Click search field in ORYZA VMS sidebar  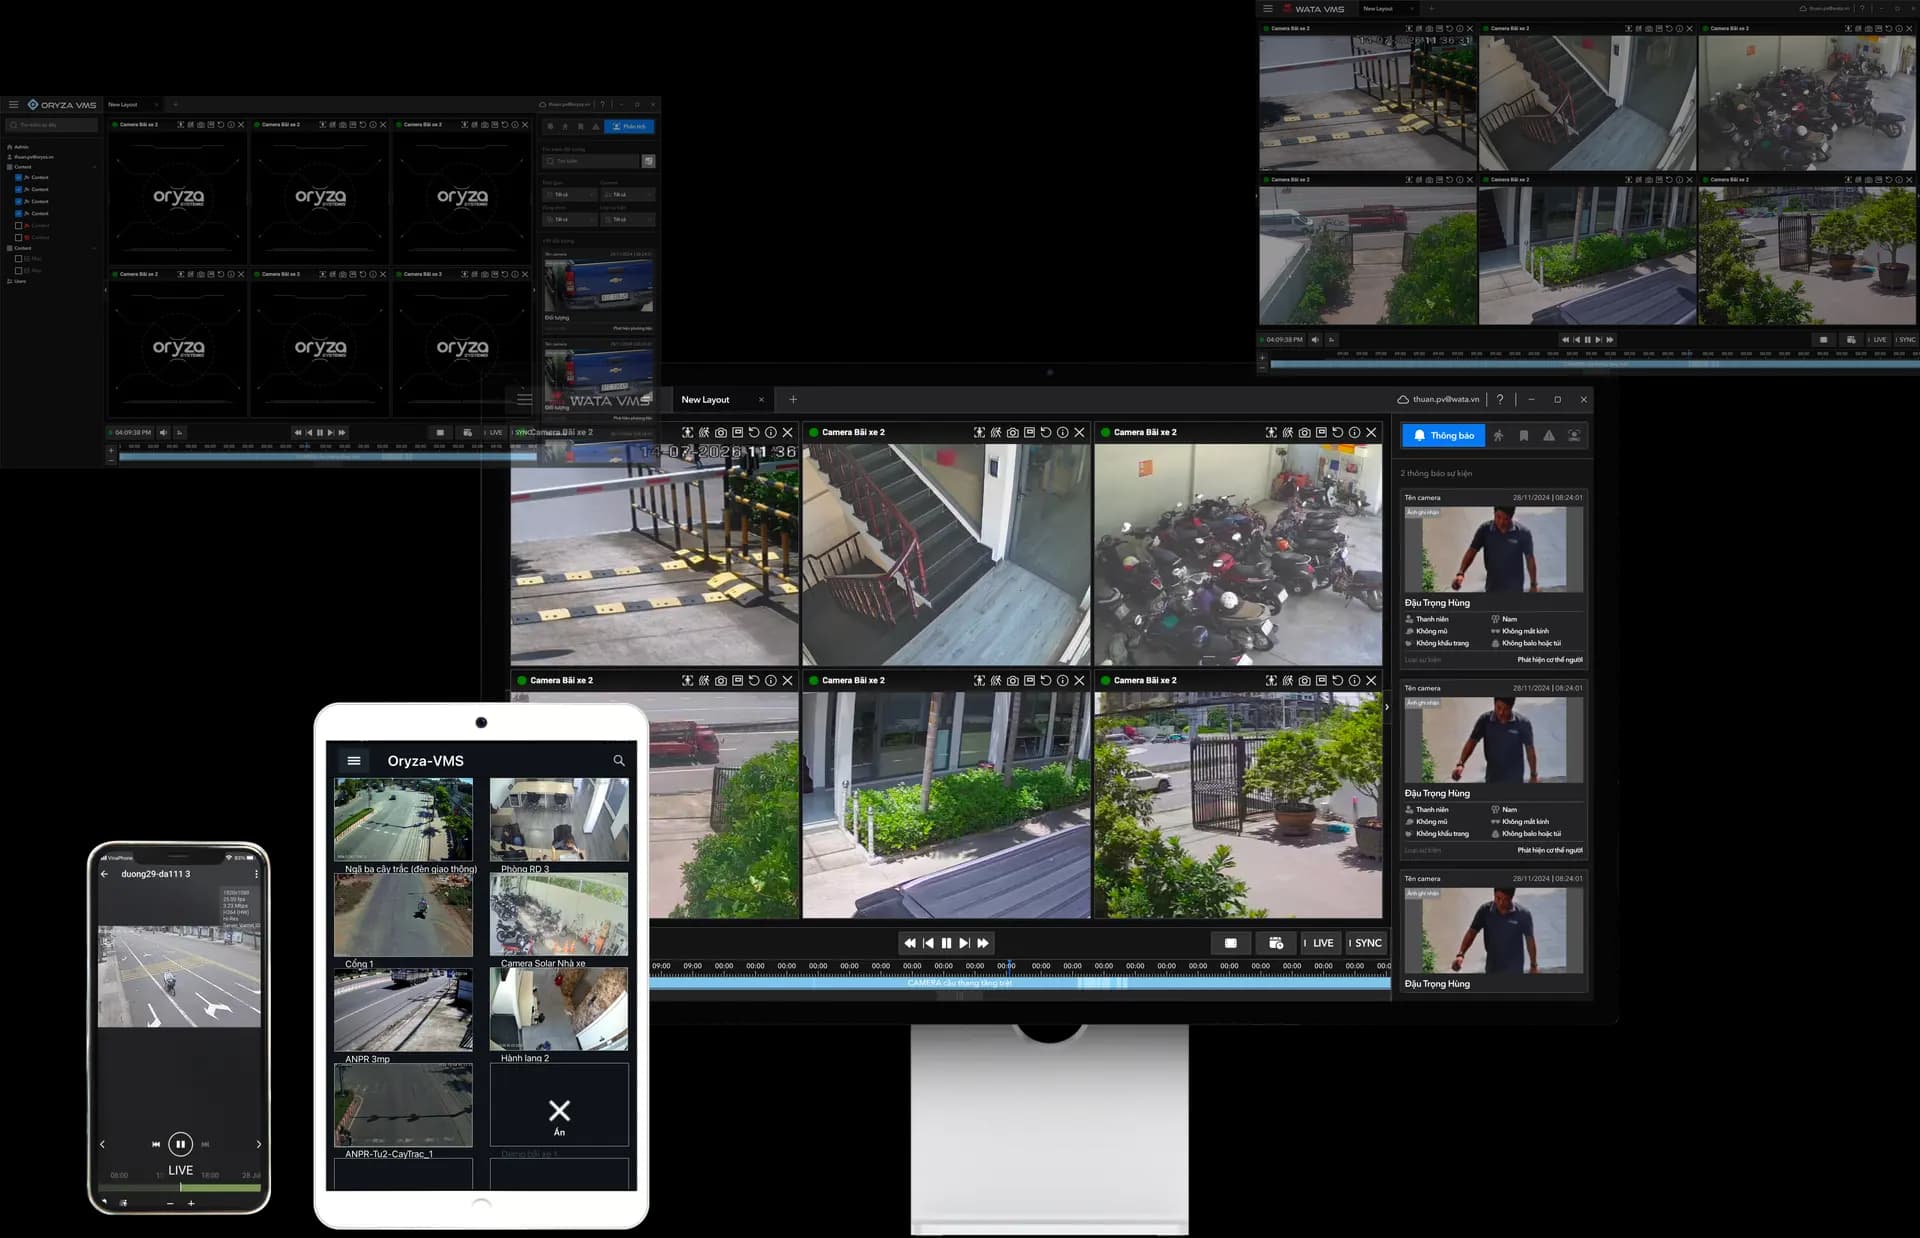(53, 125)
